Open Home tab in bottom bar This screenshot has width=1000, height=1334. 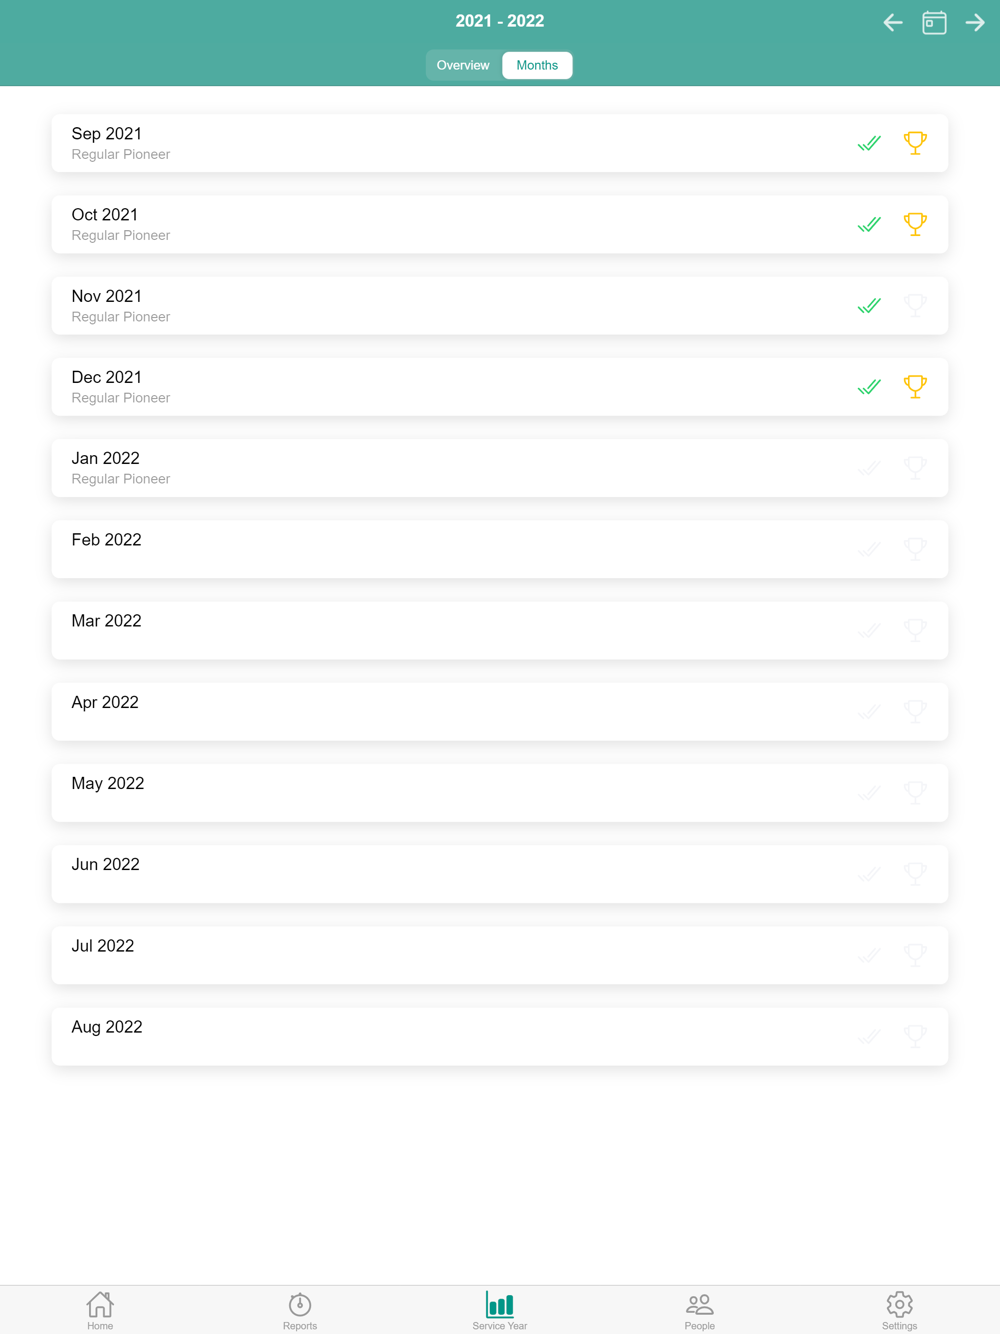(x=100, y=1309)
